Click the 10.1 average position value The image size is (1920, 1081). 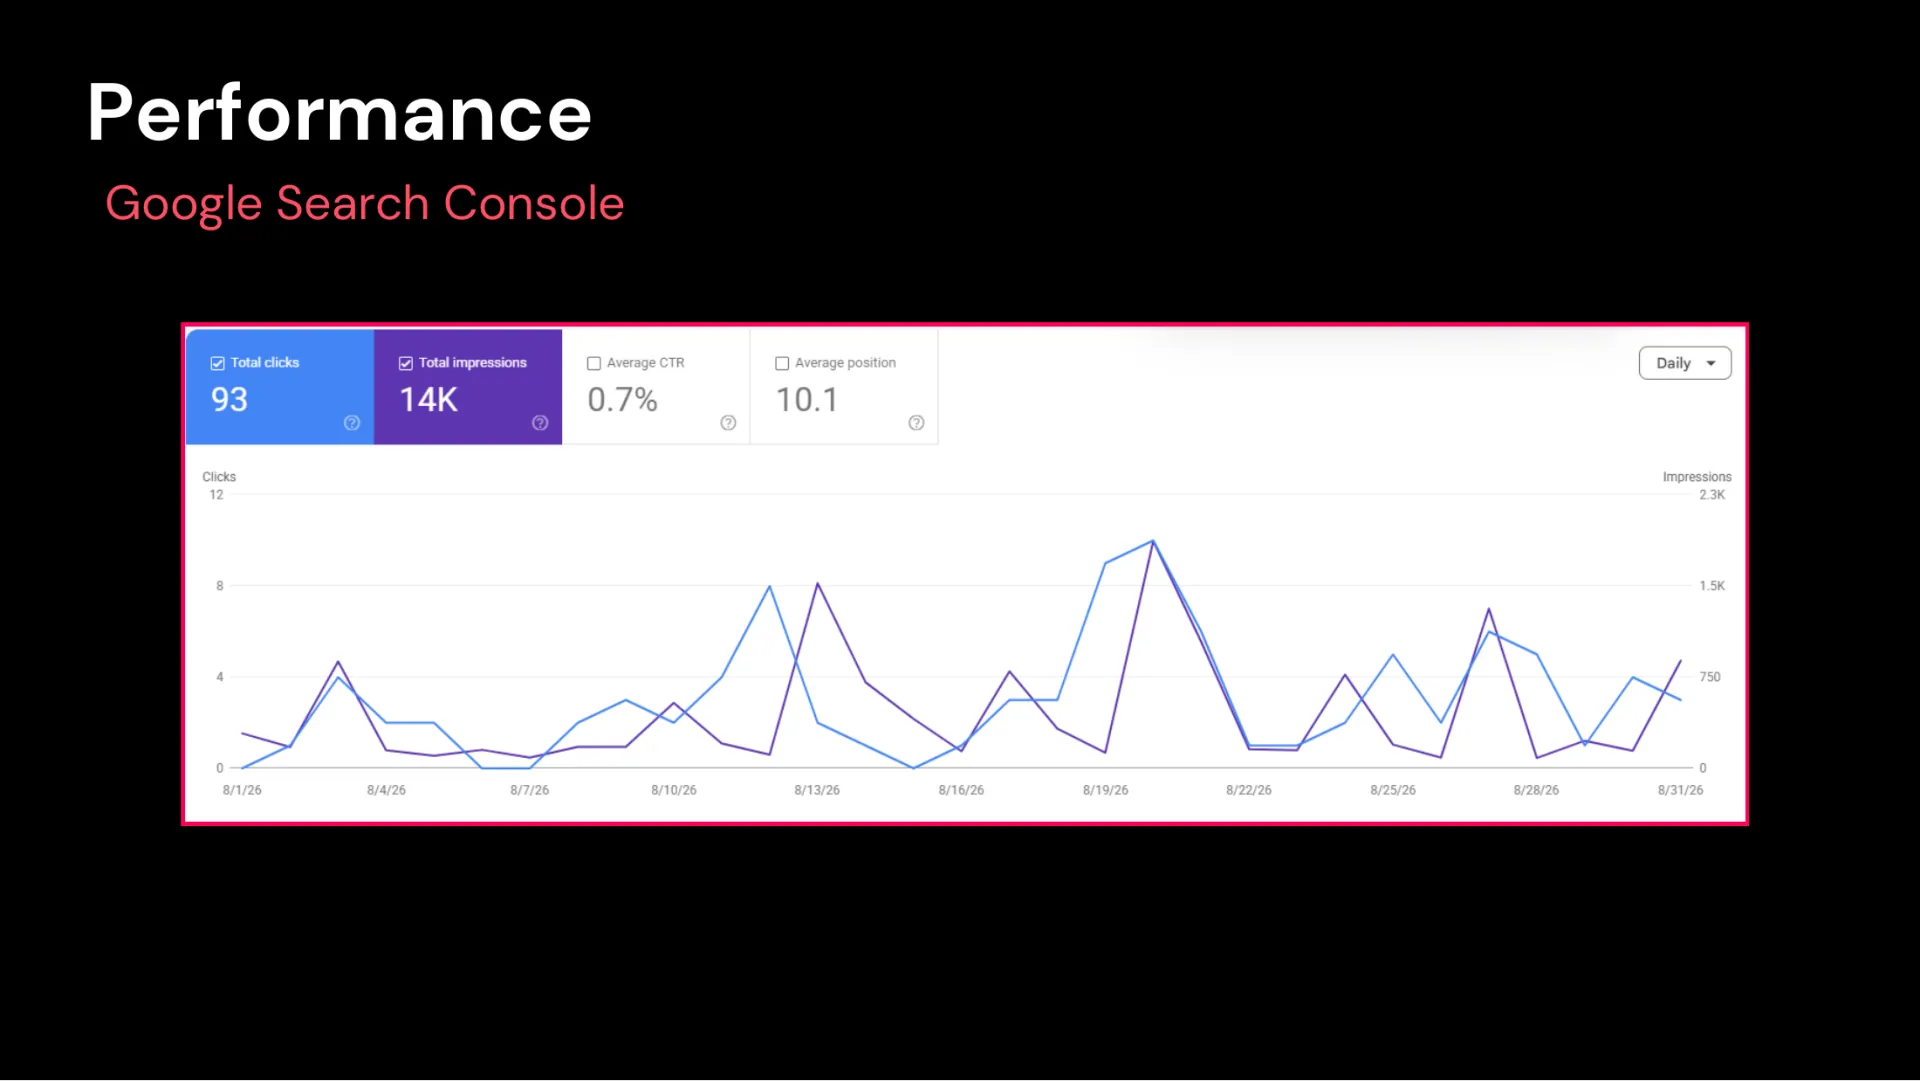pyautogui.click(x=807, y=400)
